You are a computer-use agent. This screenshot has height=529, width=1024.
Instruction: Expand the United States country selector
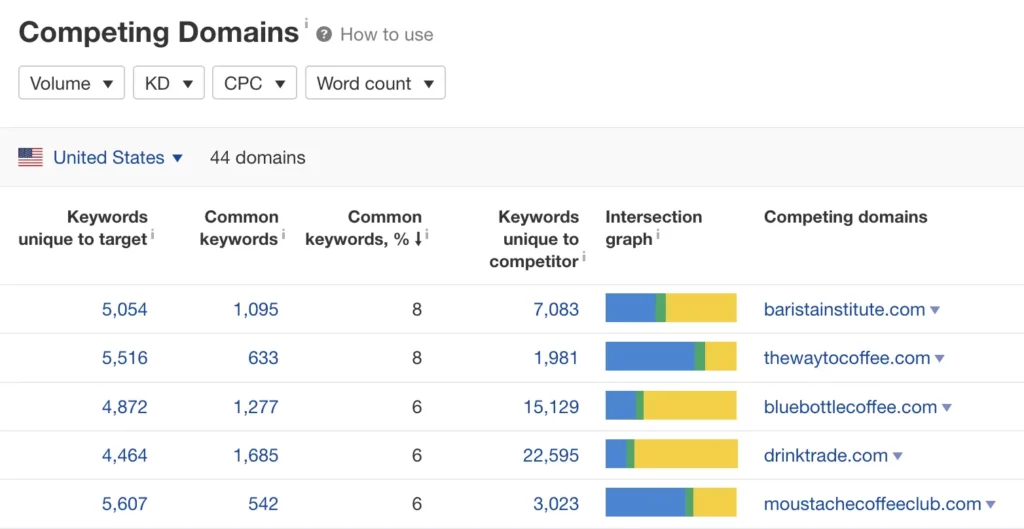(x=118, y=157)
